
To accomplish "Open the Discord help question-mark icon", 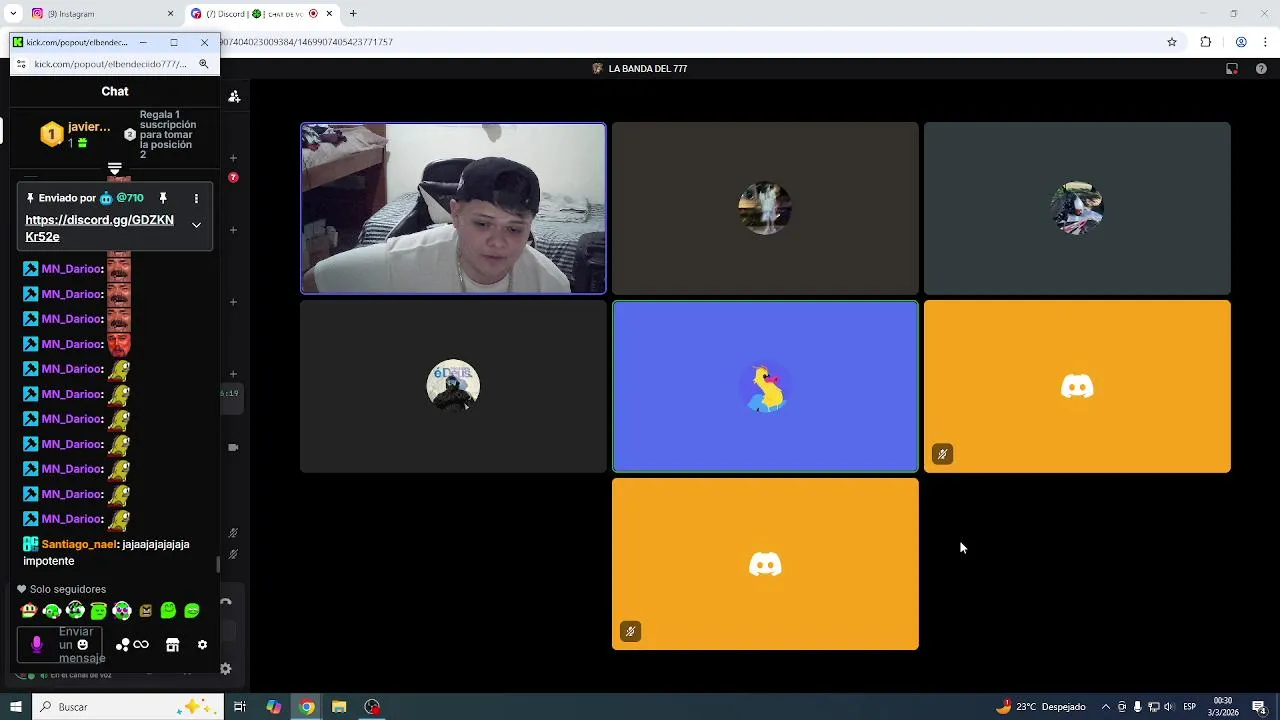I will click(1261, 69).
